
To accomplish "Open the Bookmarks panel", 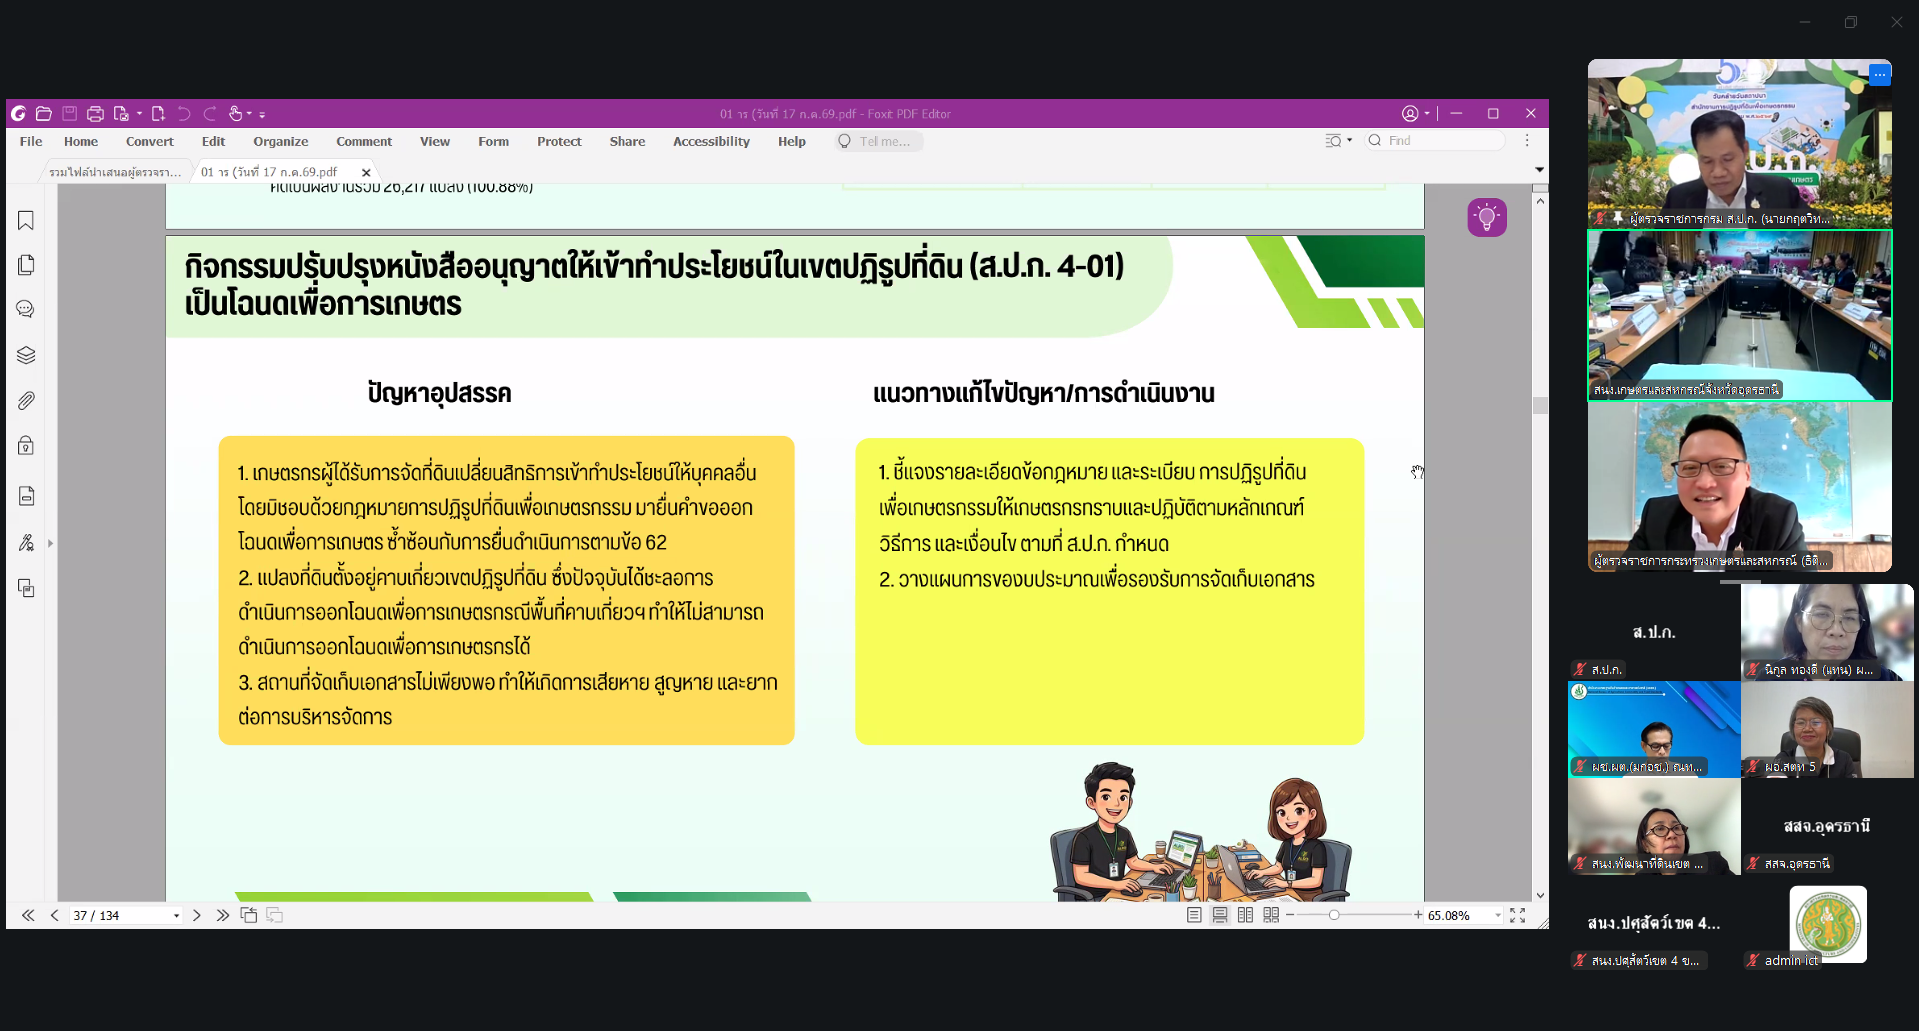I will point(26,220).
